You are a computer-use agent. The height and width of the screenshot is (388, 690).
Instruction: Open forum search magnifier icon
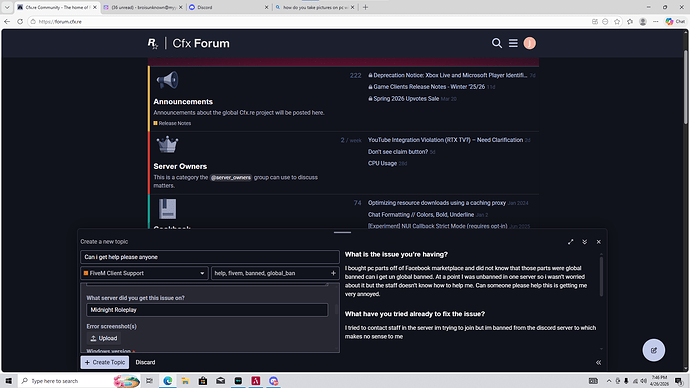click(497, 43)
